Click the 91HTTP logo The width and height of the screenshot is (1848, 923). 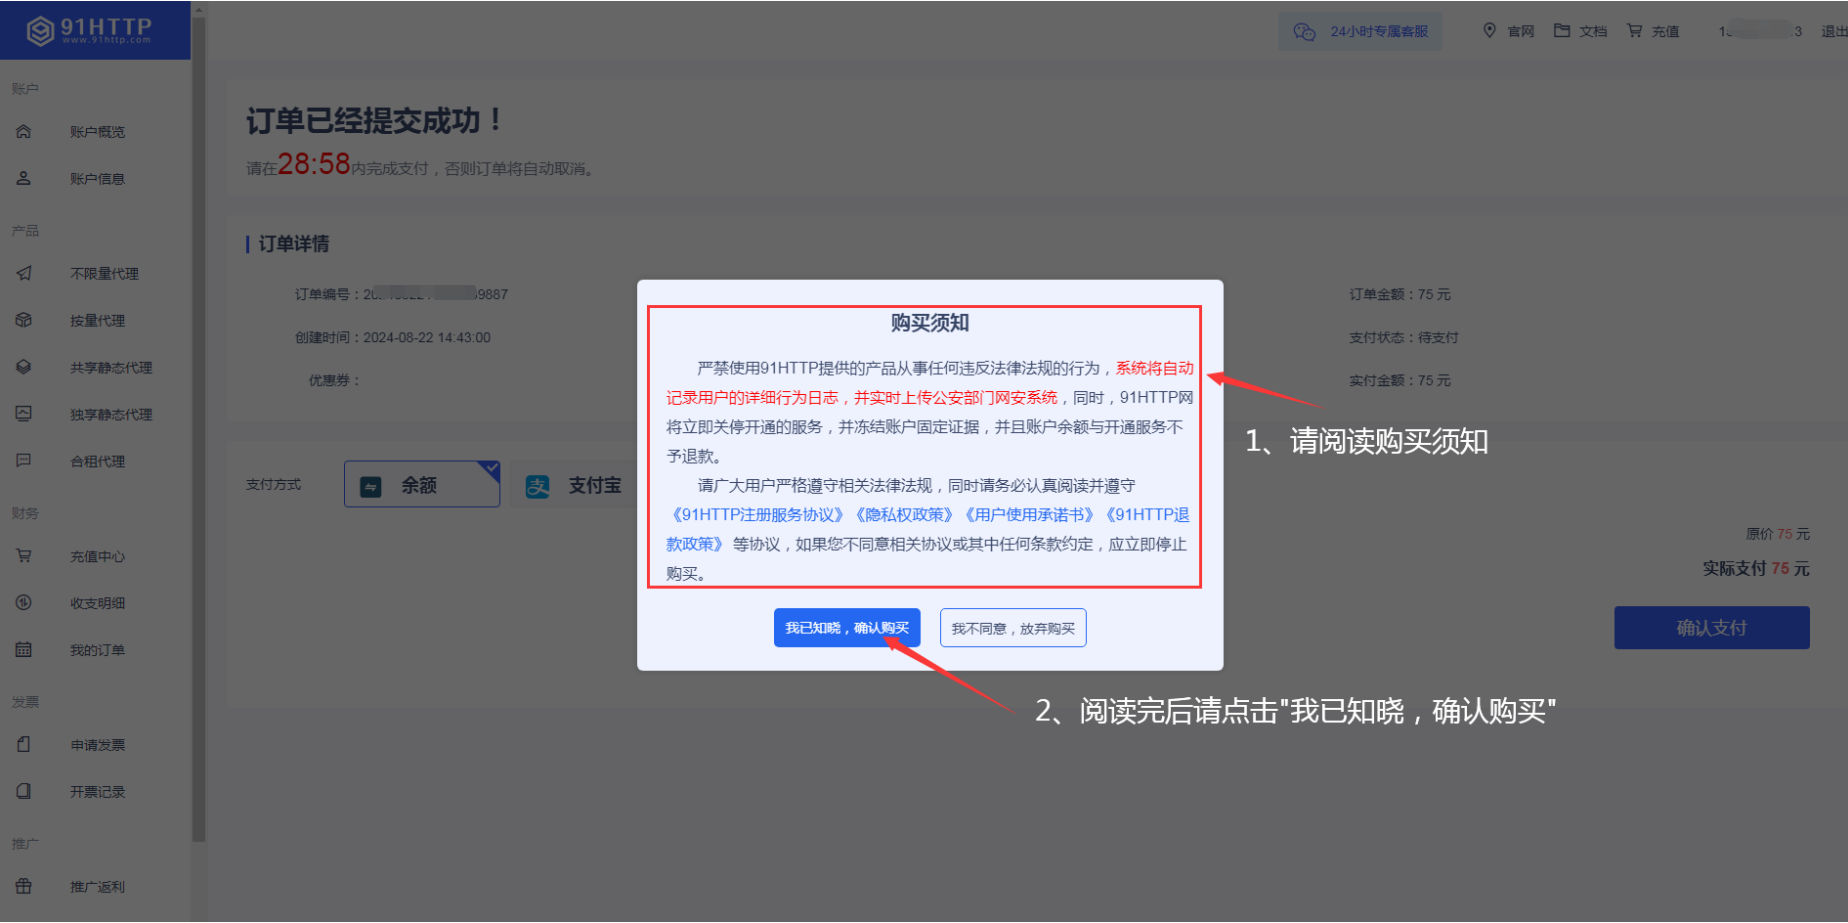pyautogui.click(x=89, y=30)
